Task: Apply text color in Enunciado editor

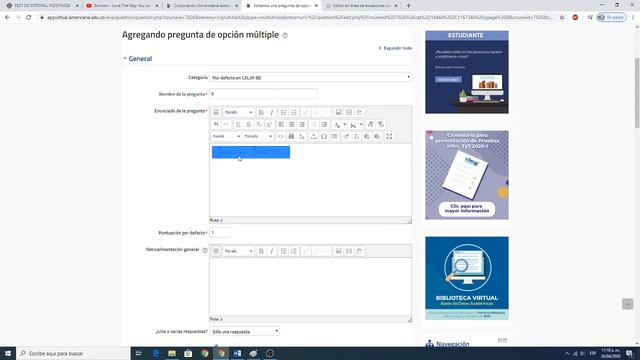Action: click(337, 124)
